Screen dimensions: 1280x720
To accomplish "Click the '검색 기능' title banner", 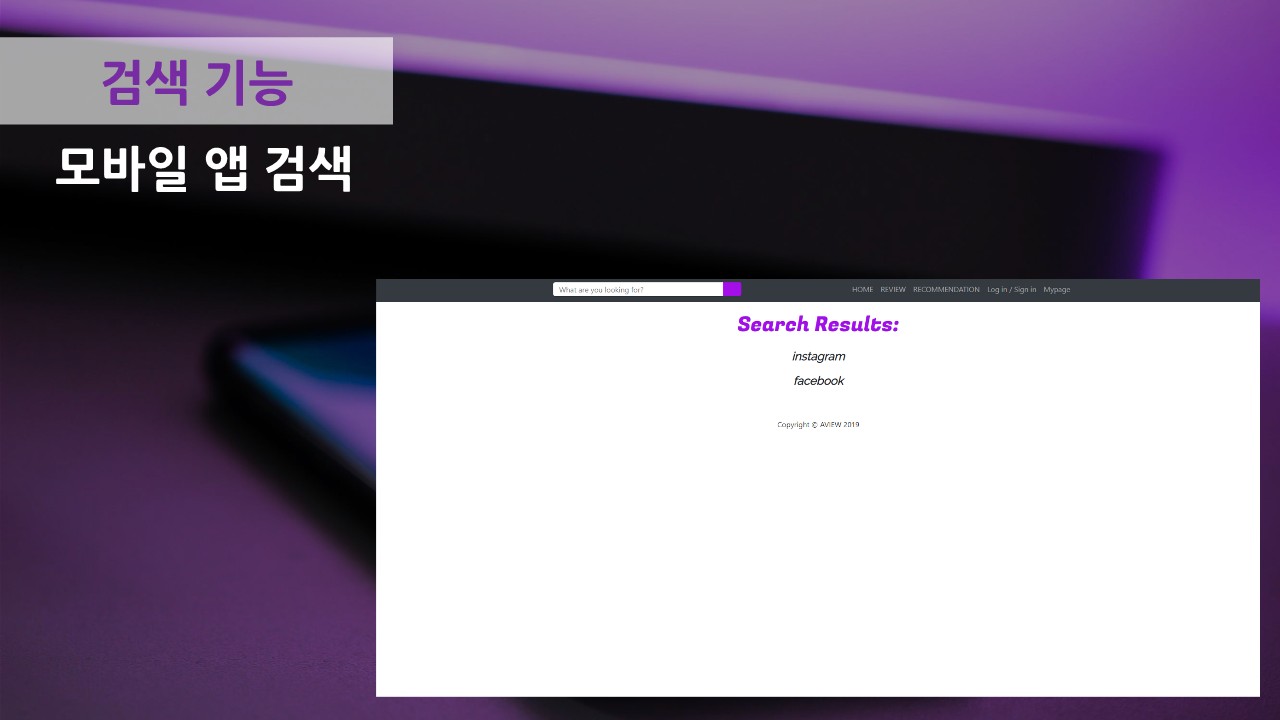I will [196, 81].
